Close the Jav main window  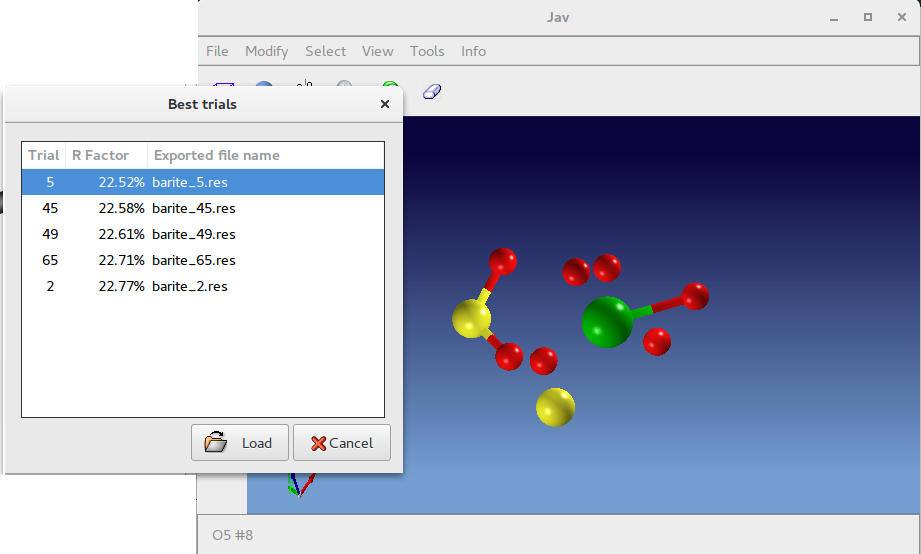902,17
